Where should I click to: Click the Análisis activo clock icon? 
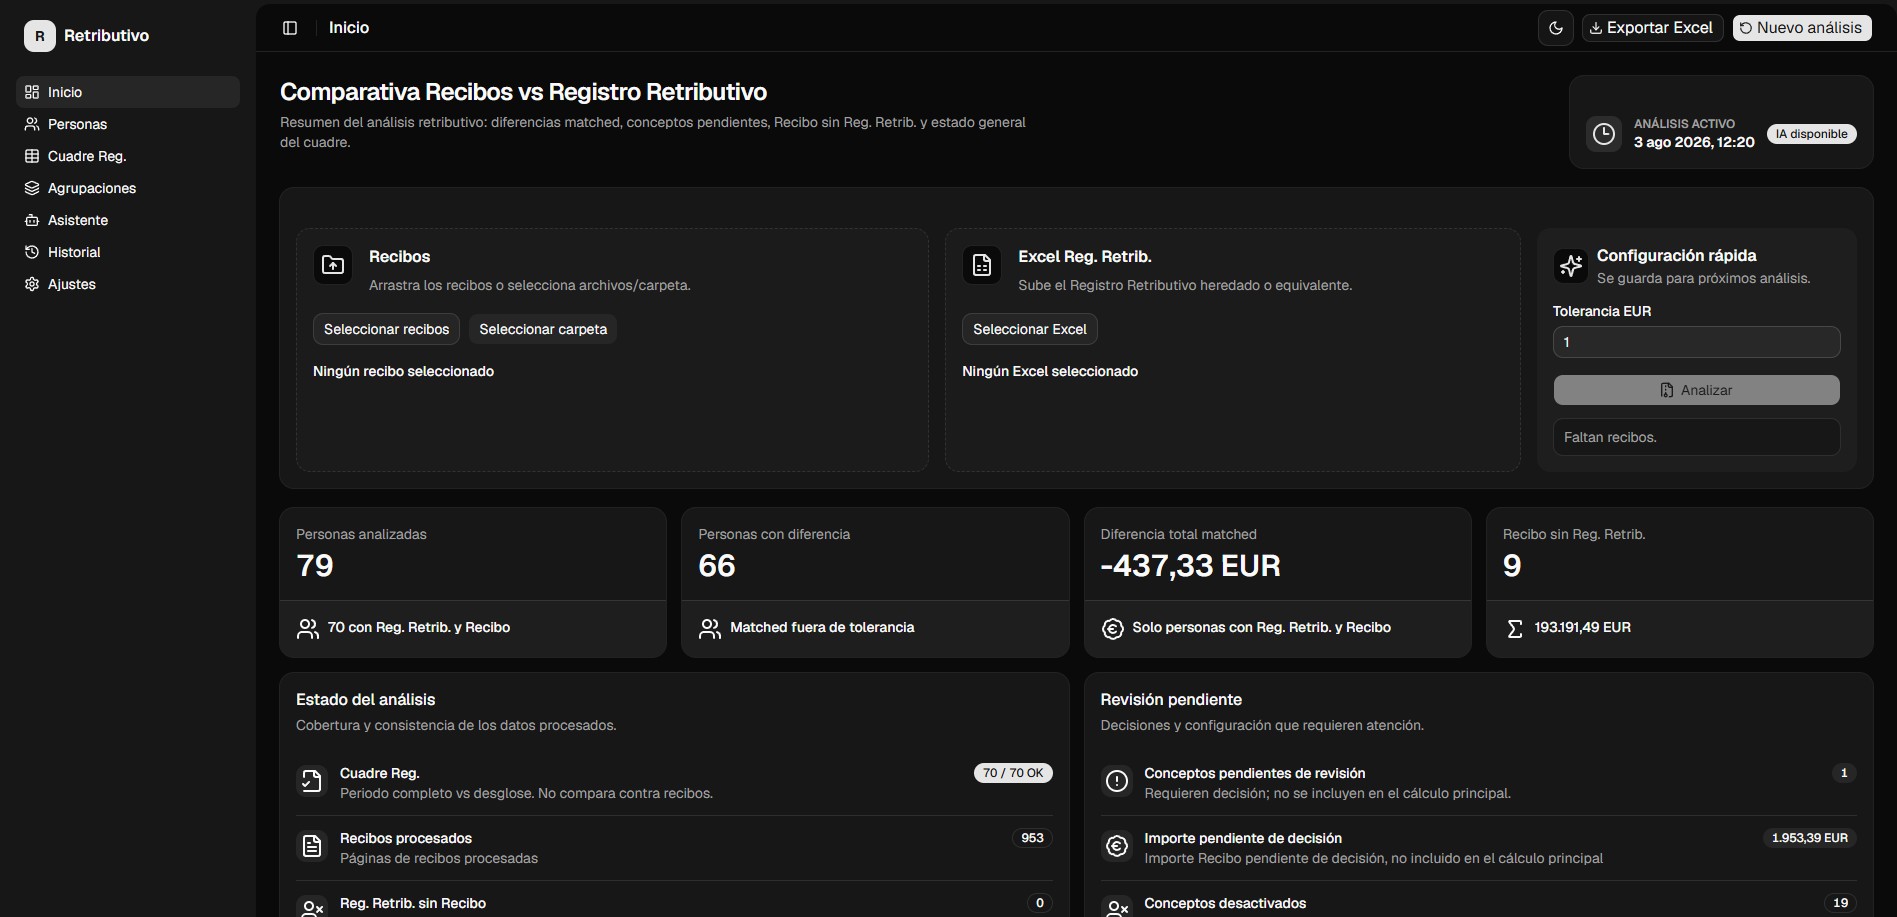tap(1604, 134)
